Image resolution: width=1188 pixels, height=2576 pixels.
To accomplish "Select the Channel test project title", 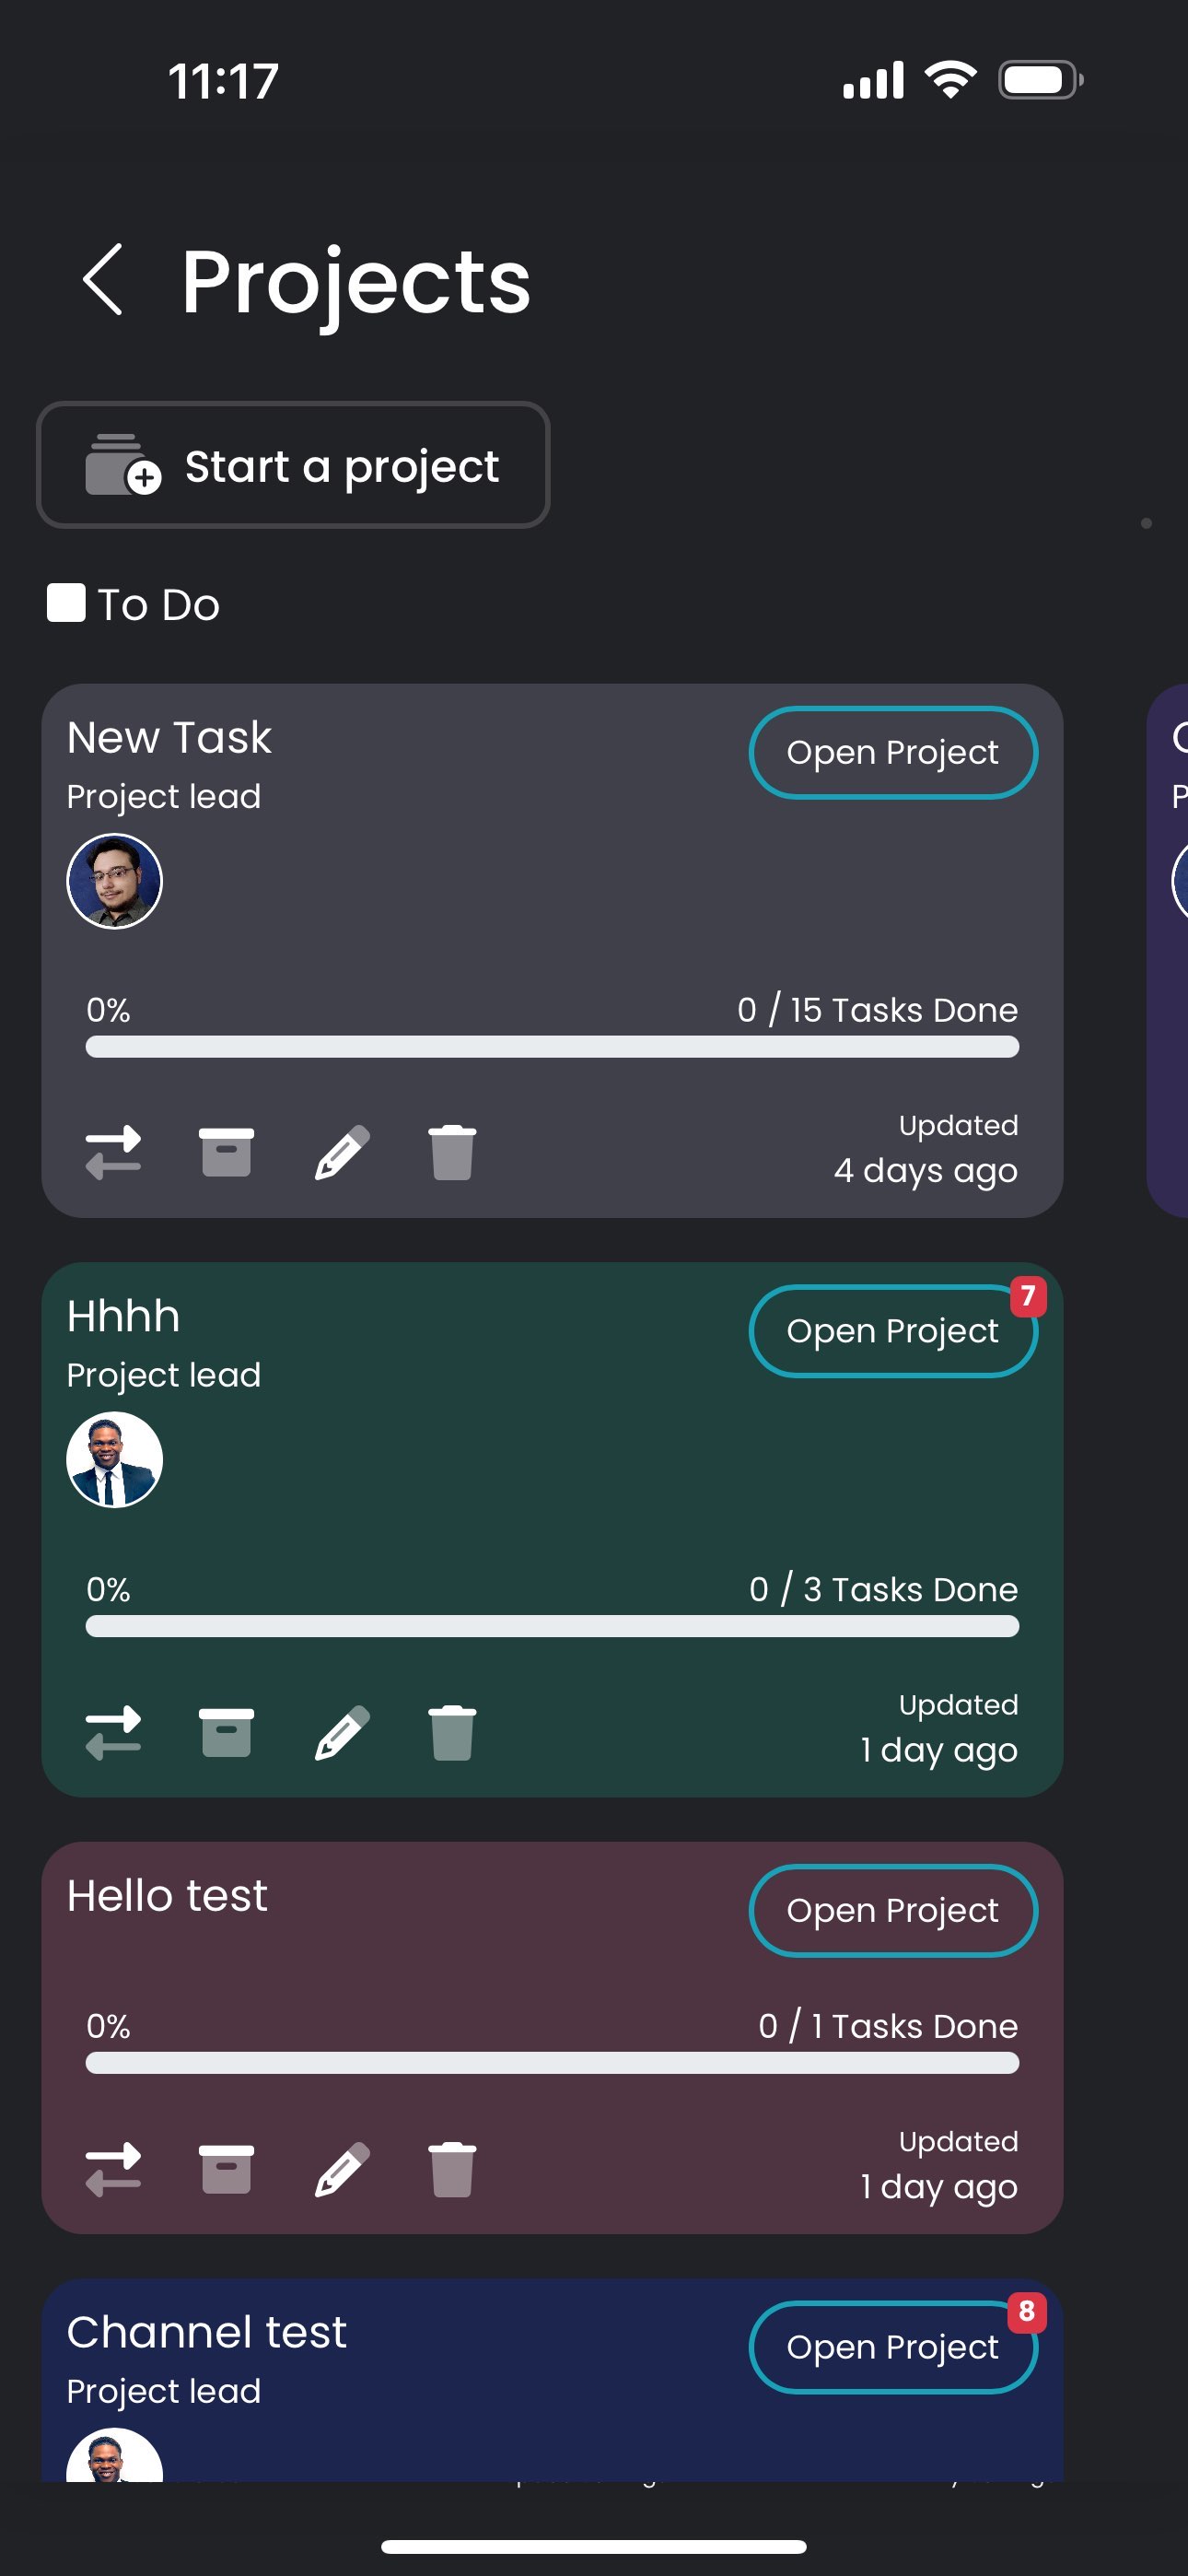I will pos(206,2332).
